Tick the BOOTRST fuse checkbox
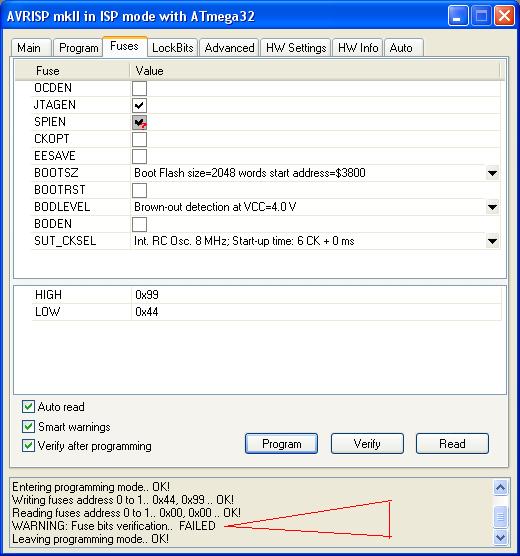 (139, 190)
